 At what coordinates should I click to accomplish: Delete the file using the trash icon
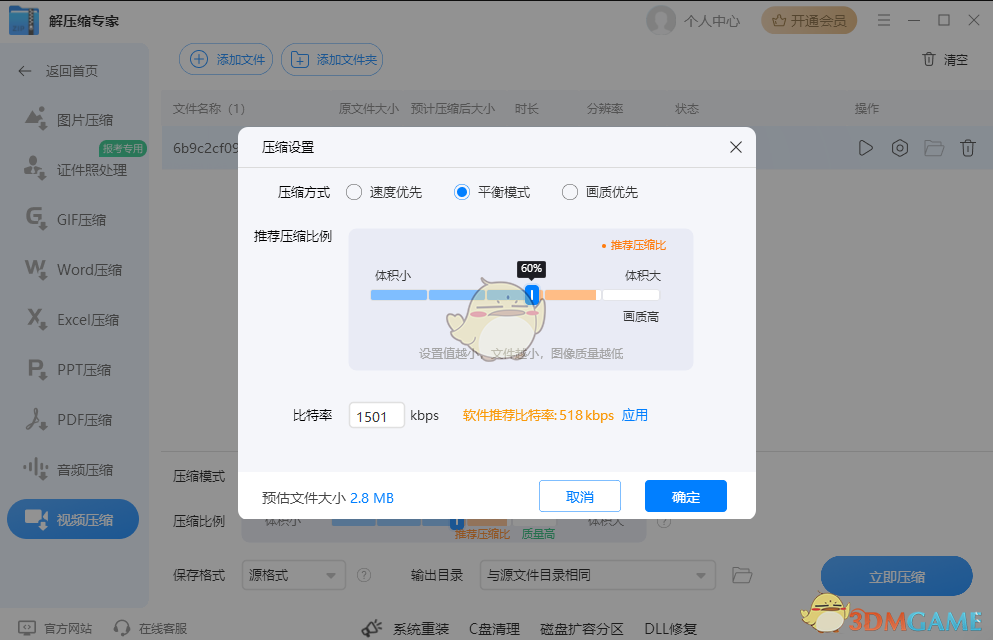pos(967,147)
